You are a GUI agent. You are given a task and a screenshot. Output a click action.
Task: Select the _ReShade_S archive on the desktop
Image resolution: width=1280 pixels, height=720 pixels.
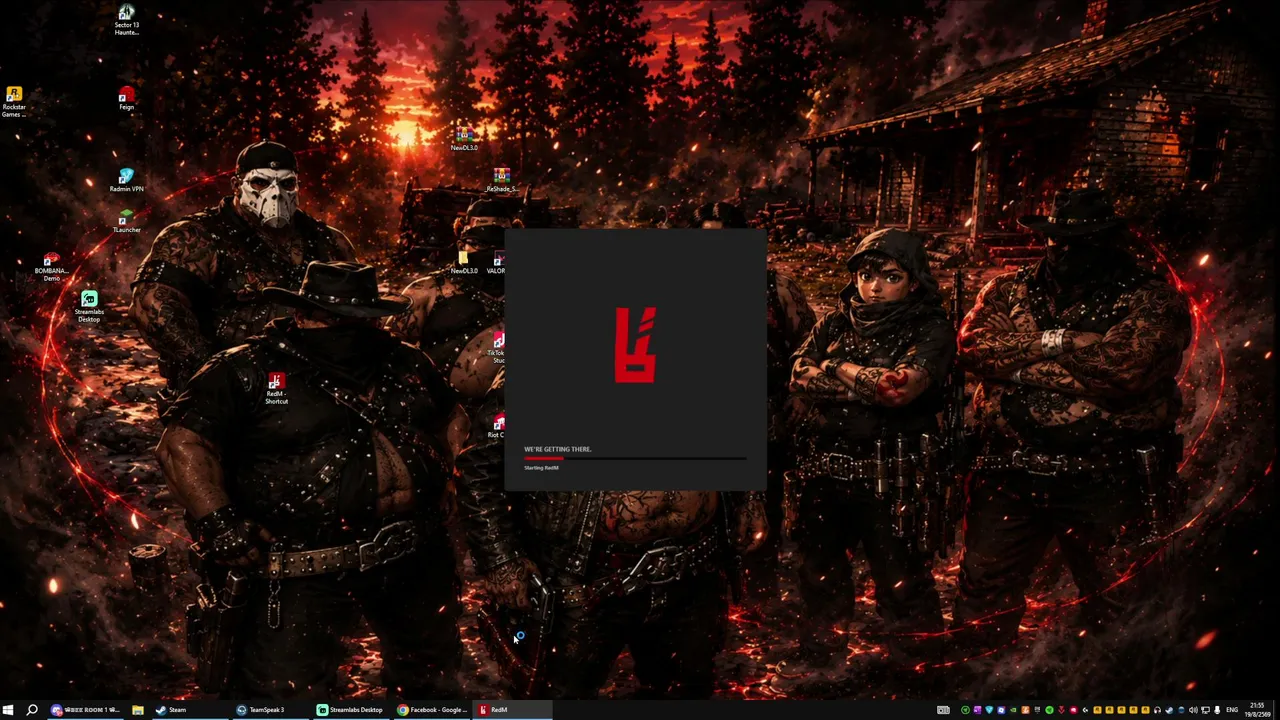click(501, 180)
